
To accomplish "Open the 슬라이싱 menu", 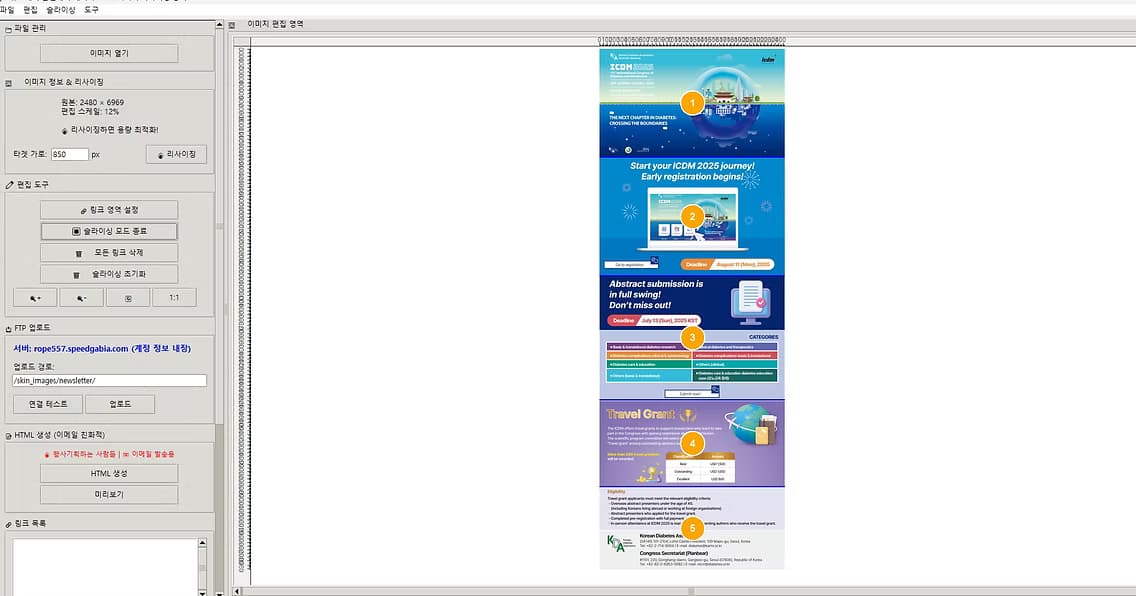I will click(x=60, y=10).
